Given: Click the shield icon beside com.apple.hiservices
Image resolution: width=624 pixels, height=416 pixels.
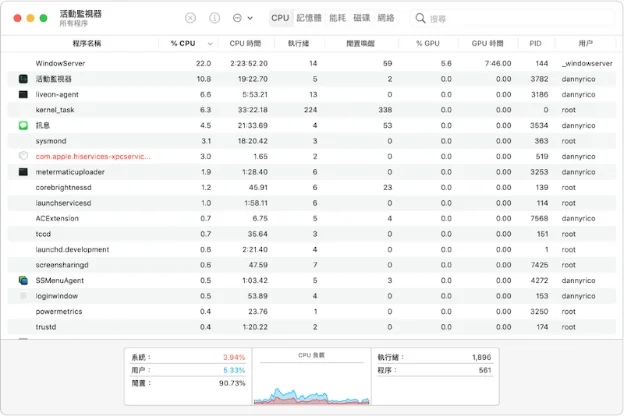Looking at the screenshot, I should (x=23, y=156).
